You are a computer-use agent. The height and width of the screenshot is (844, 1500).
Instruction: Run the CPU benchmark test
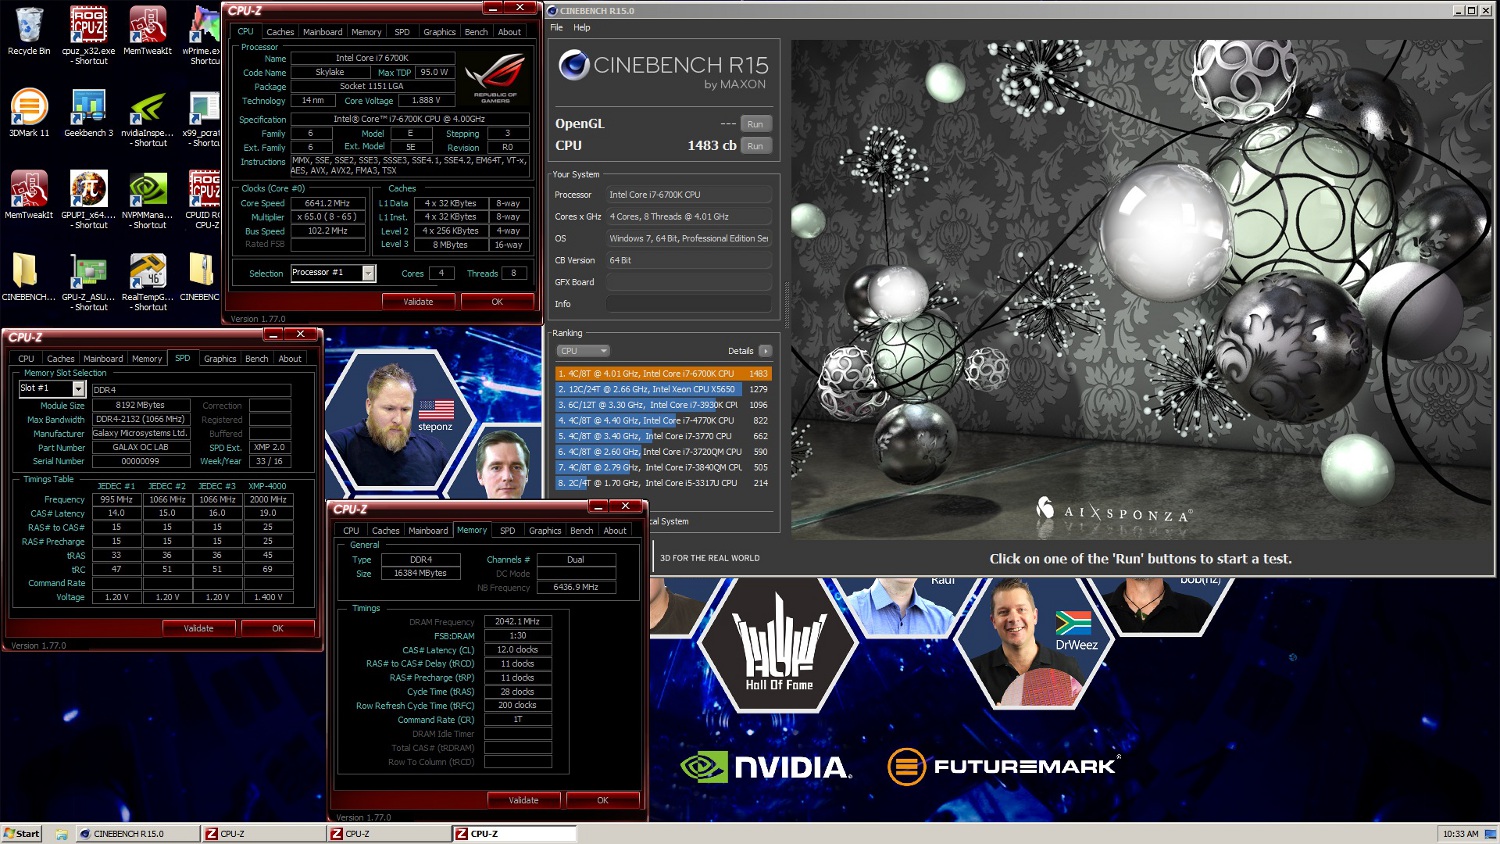pyautogui.click(x=755, y=146)
